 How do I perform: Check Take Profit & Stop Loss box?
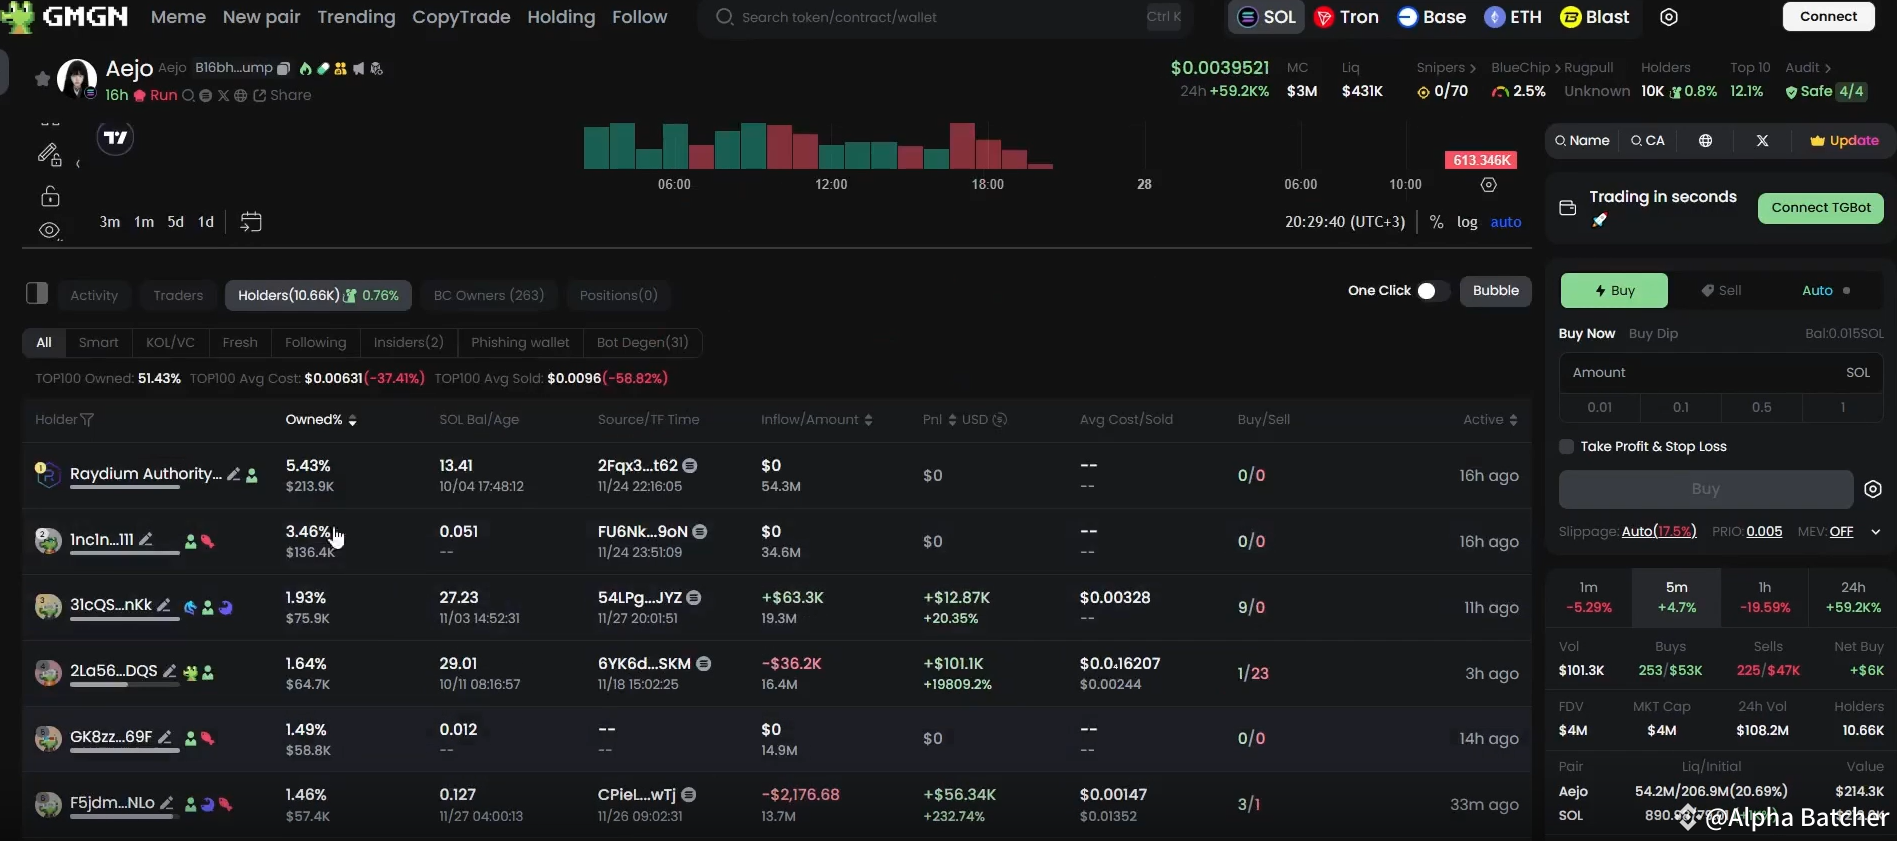pos(1567,447)
